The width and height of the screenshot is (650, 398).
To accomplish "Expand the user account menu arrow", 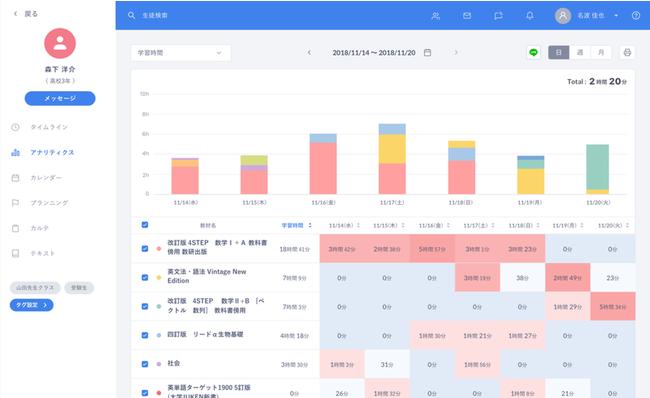I will tap(616, 16).
